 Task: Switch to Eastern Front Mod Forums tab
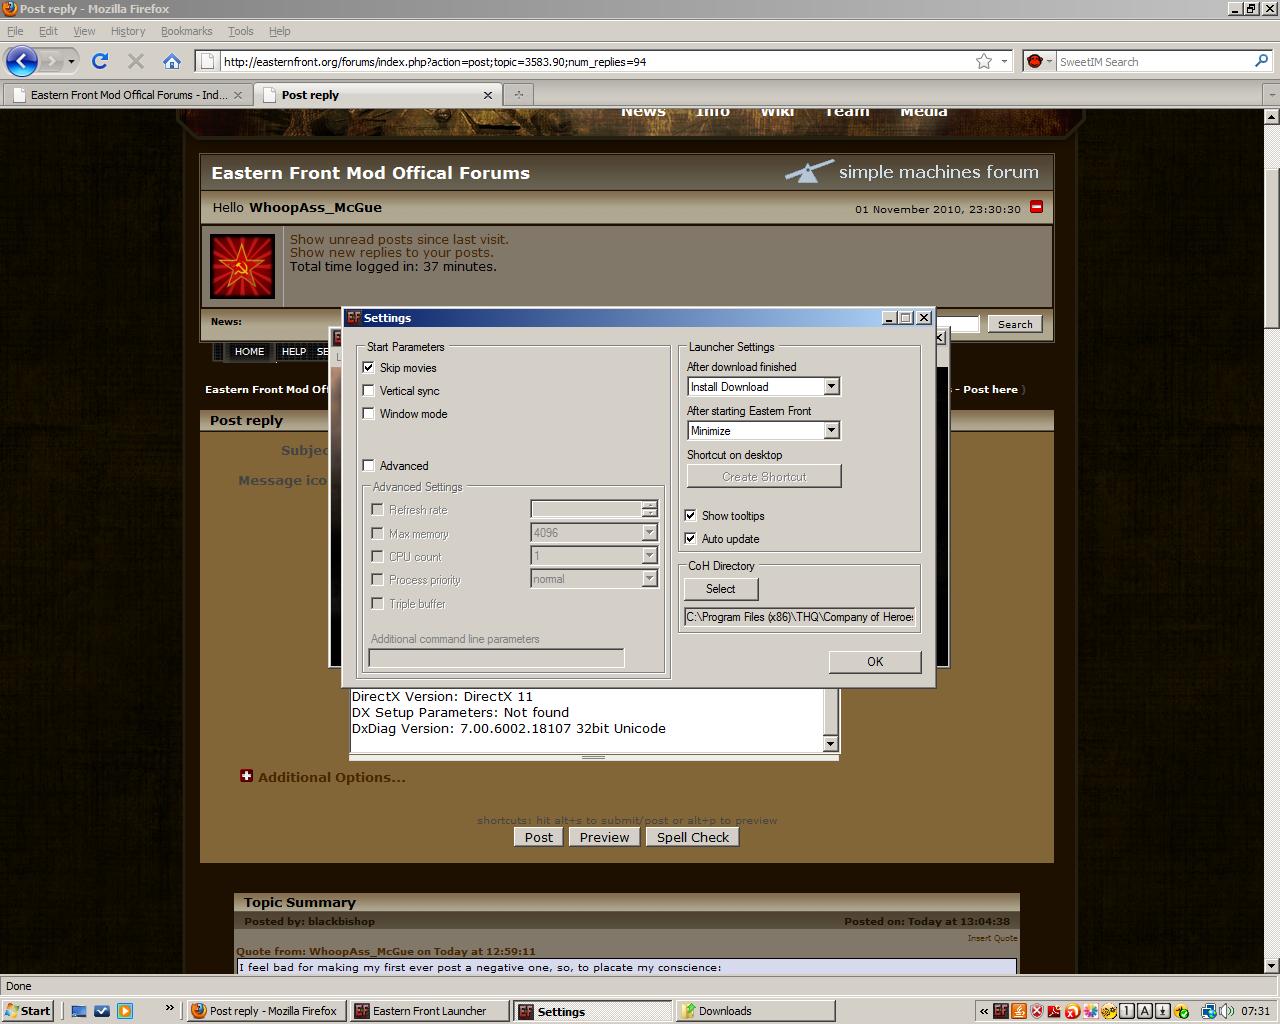click(127, 95)
